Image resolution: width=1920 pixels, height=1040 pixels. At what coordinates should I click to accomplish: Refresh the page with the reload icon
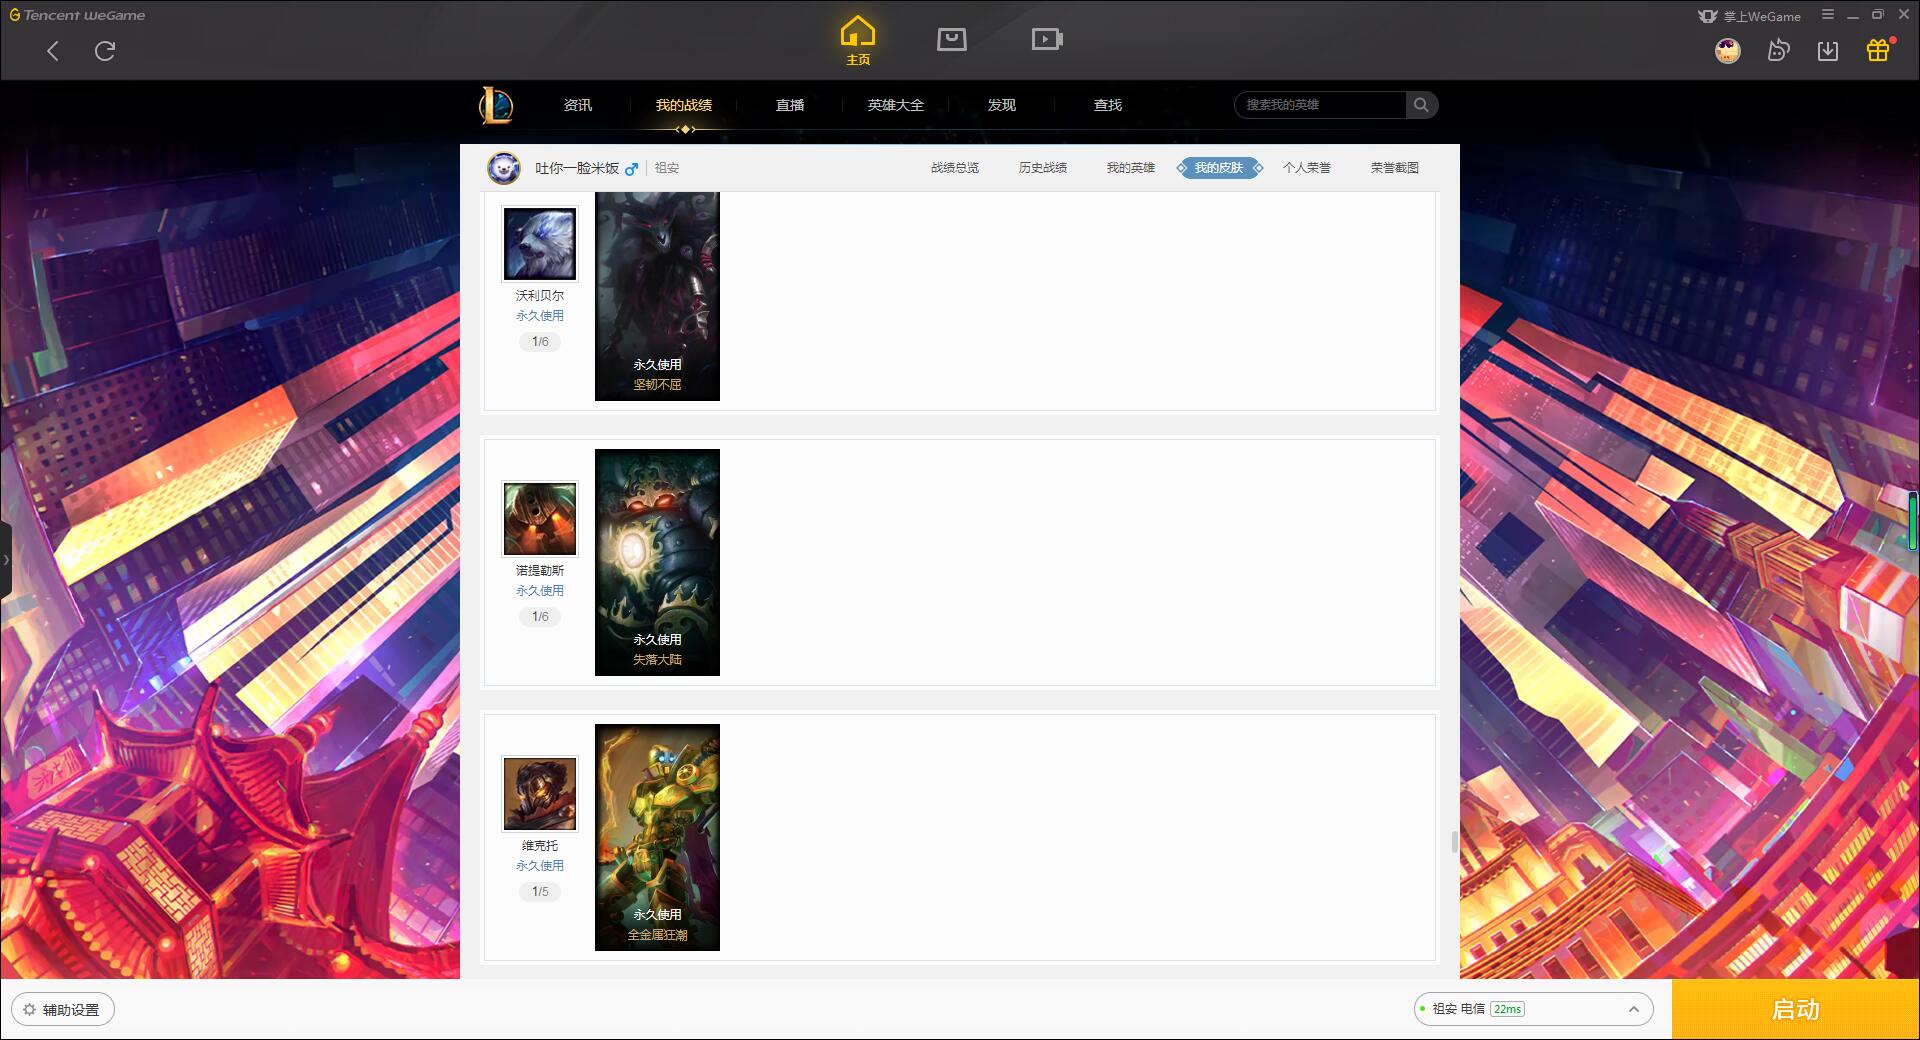coord(105,51)
